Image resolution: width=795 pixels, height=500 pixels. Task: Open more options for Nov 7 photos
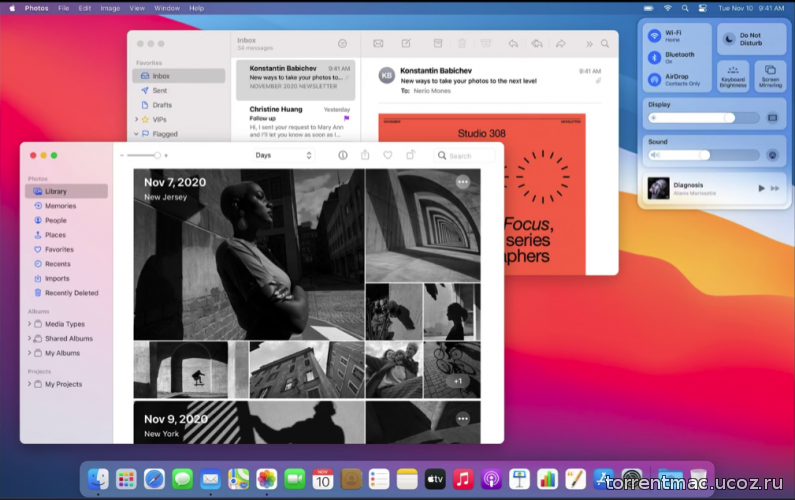(x=462, y=182)
